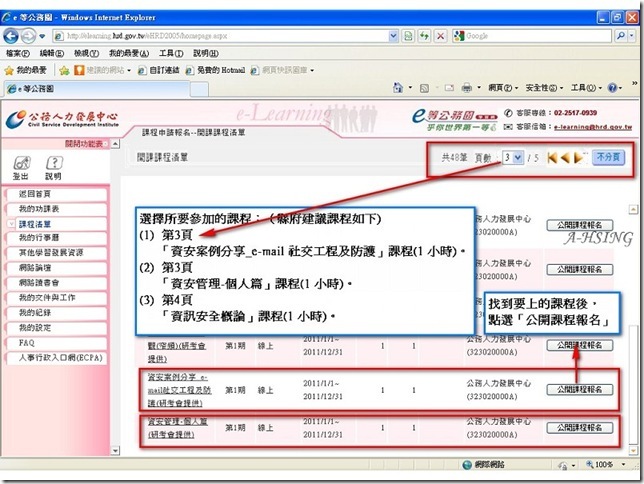Click the RSS feeds icon
Viewport: 644px width, 484px height.
pos(424,88)
